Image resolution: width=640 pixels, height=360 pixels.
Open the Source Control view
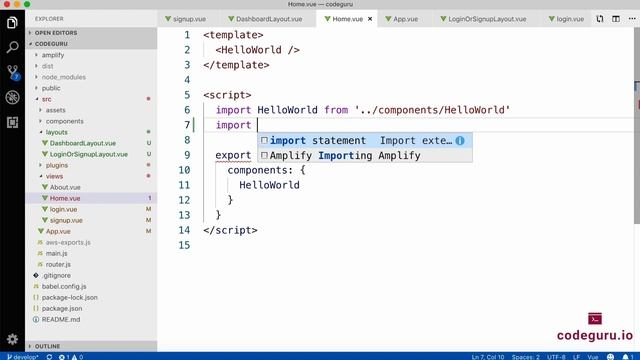click(13, 72)
